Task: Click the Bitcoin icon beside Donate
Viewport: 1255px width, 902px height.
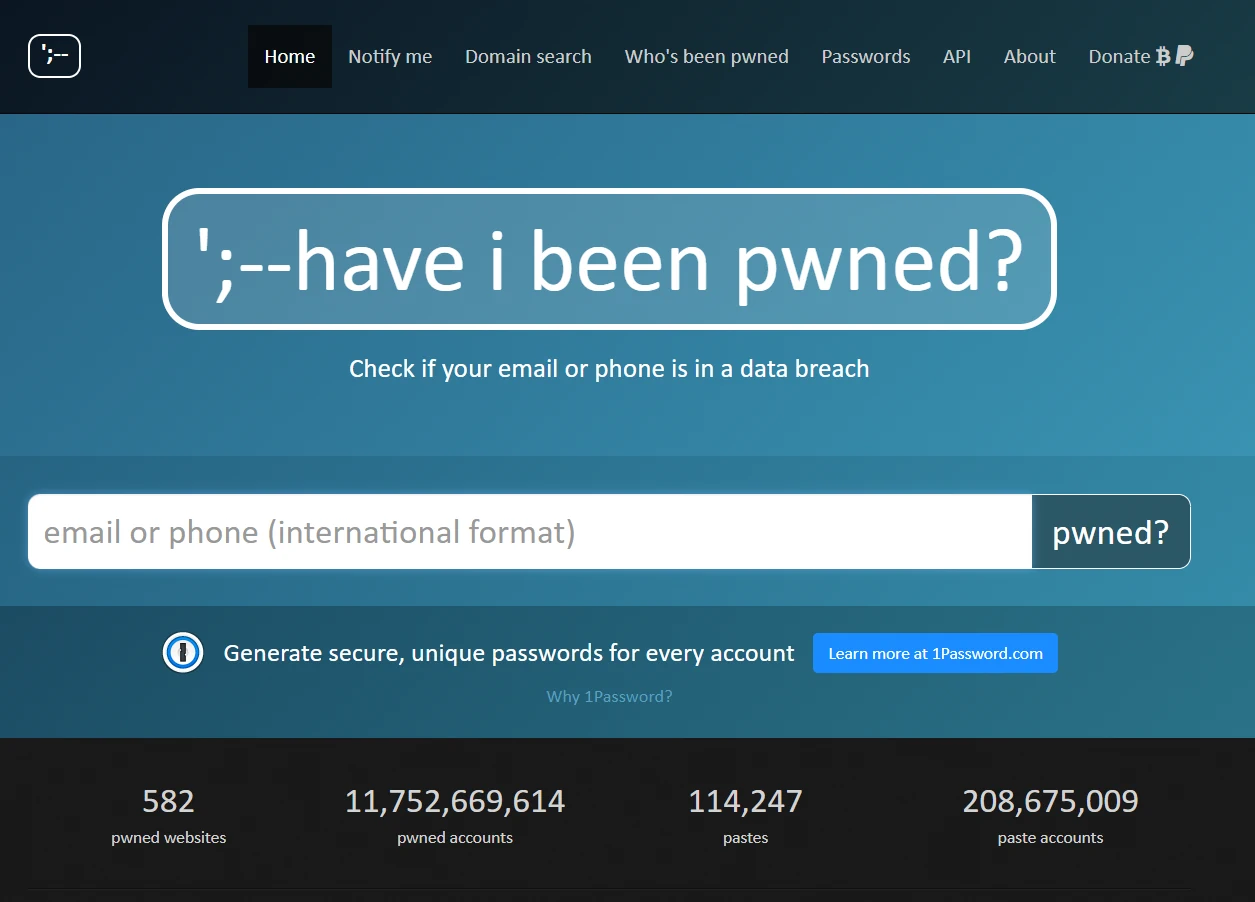Action: tap(1163, 57)
